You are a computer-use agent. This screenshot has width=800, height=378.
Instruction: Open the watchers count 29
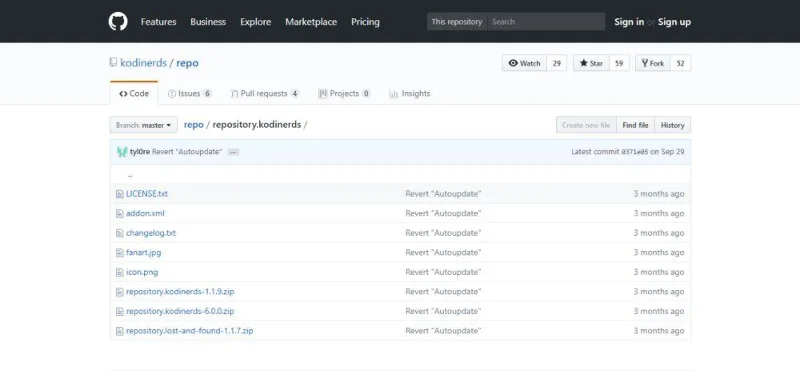pos(557,63)
